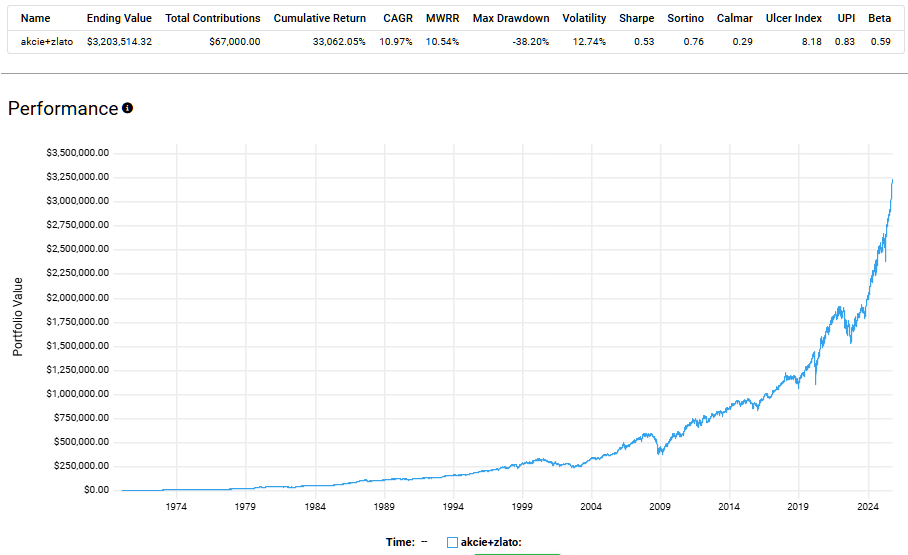Screen dimensions: 908x555
Task: Select the Cumulative Return column header
Action: (x=320, y=18)
